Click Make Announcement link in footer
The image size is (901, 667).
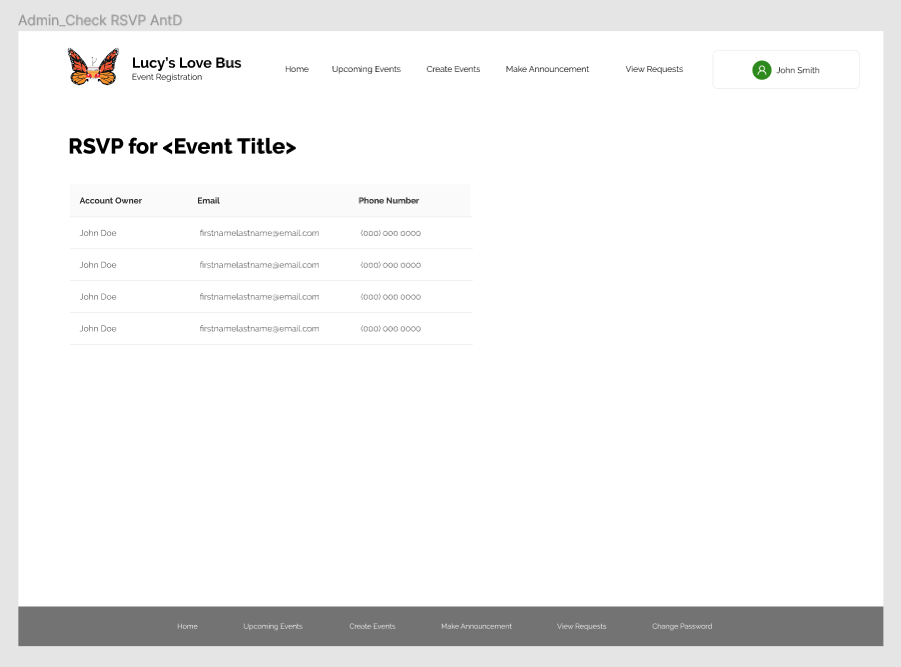click(476, 626)
